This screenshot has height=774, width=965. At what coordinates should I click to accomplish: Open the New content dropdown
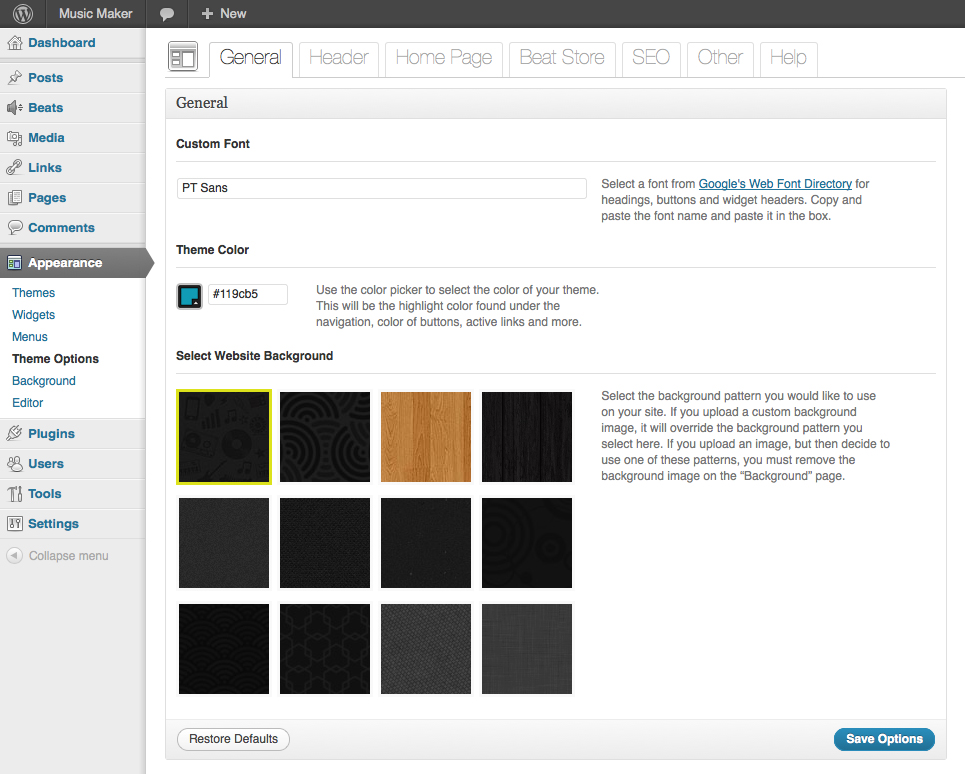224,14
